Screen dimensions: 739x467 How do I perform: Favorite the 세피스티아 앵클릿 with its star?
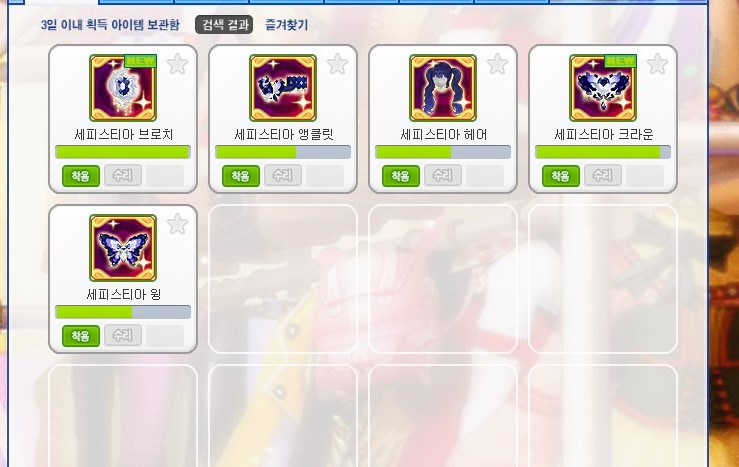[337, 64]
